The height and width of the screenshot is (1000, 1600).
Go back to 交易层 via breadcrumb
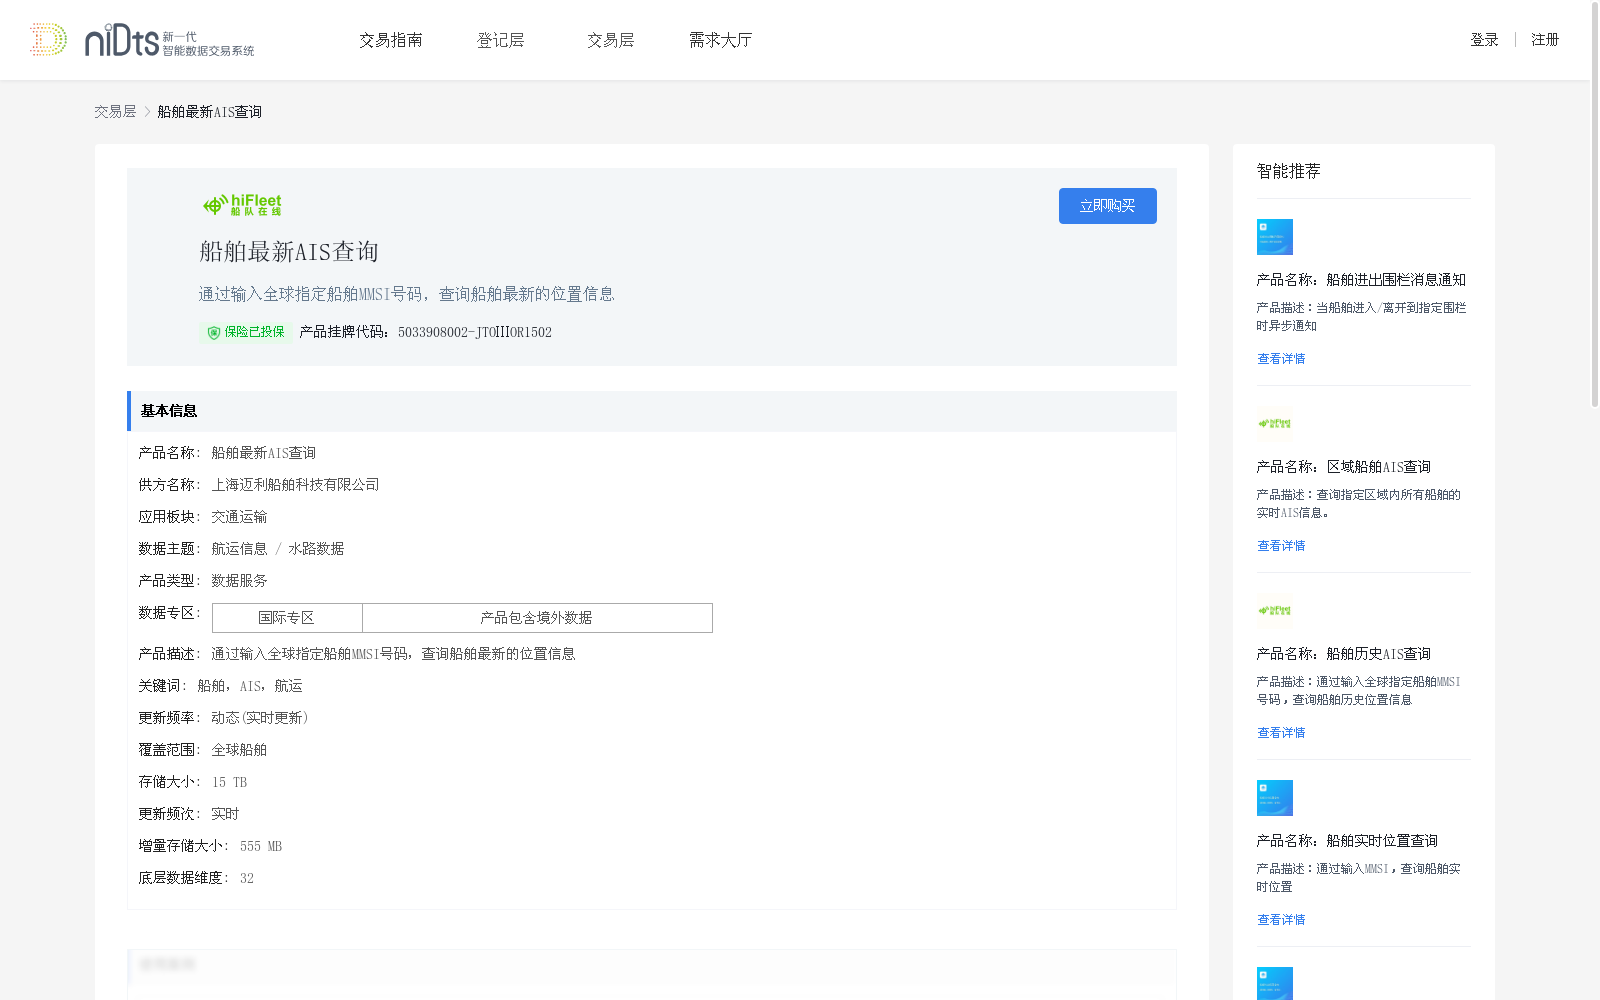pos(115,112)
